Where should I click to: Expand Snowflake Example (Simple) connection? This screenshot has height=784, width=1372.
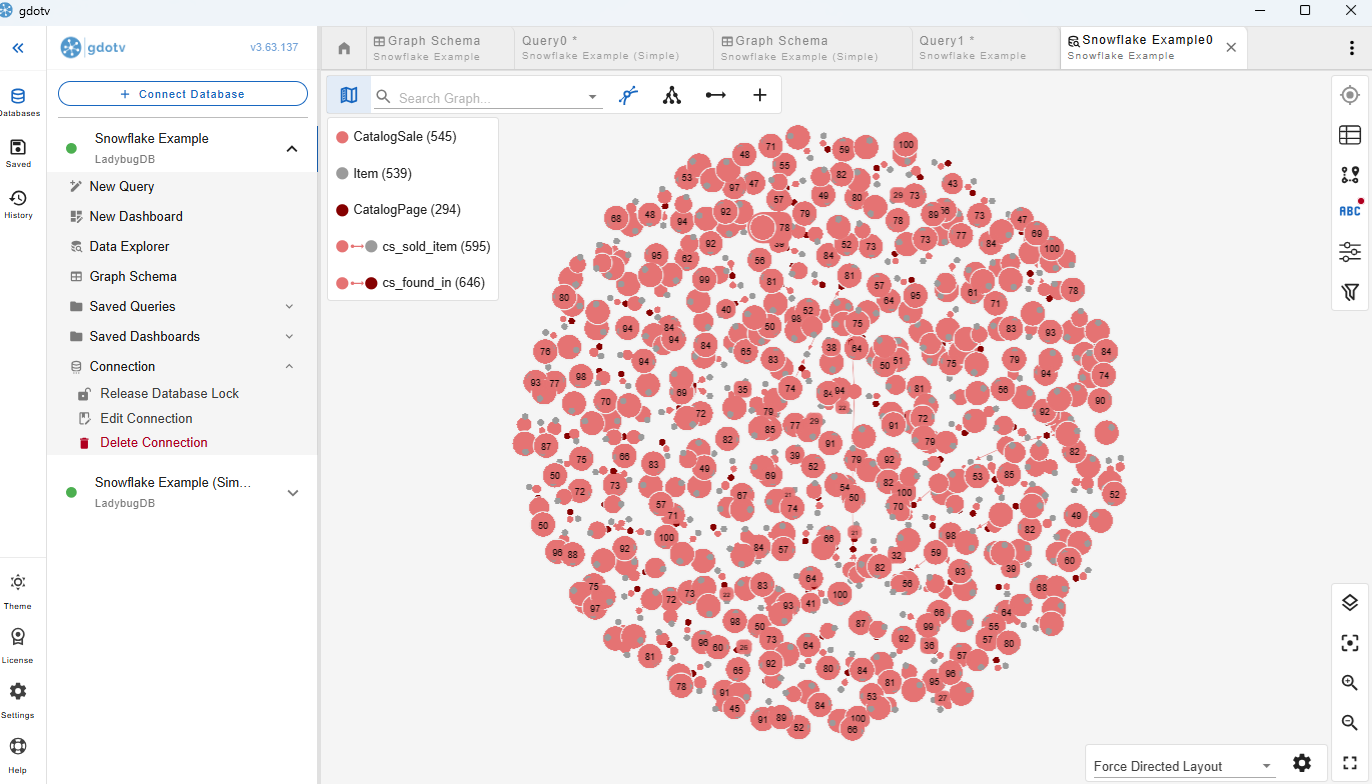[293, 493]
